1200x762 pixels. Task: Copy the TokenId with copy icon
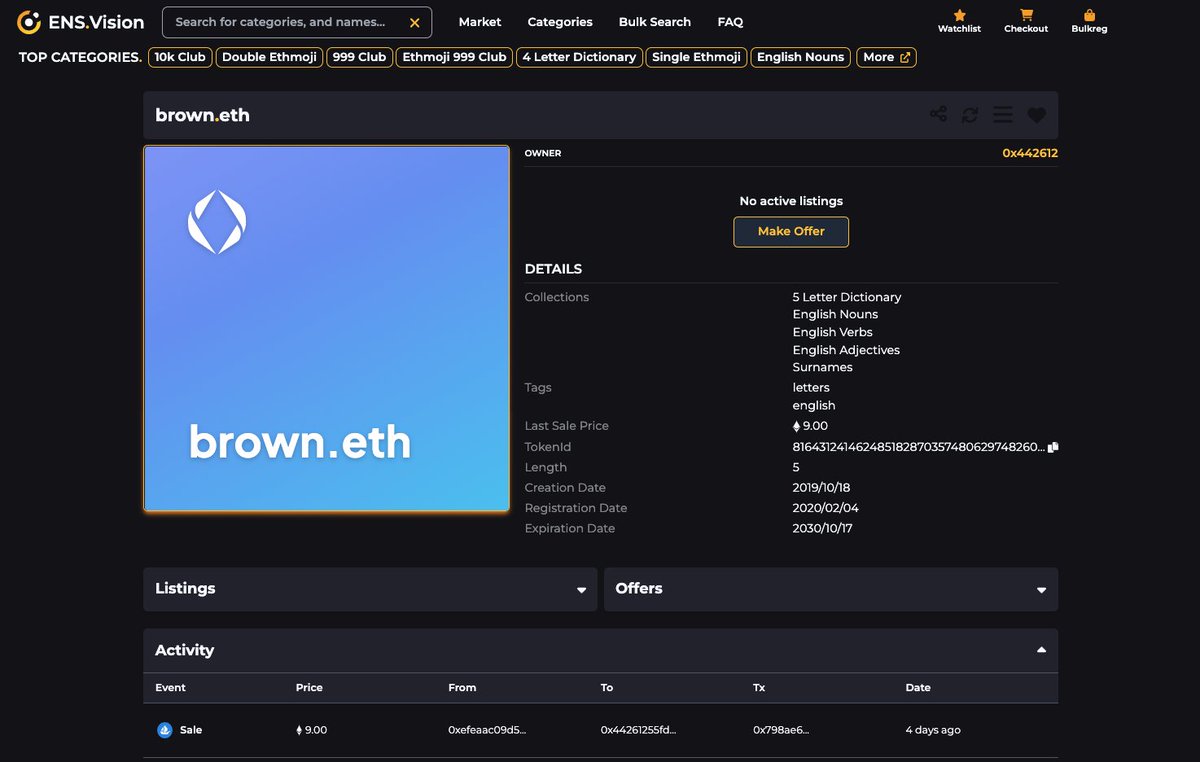click(1053, 447)
